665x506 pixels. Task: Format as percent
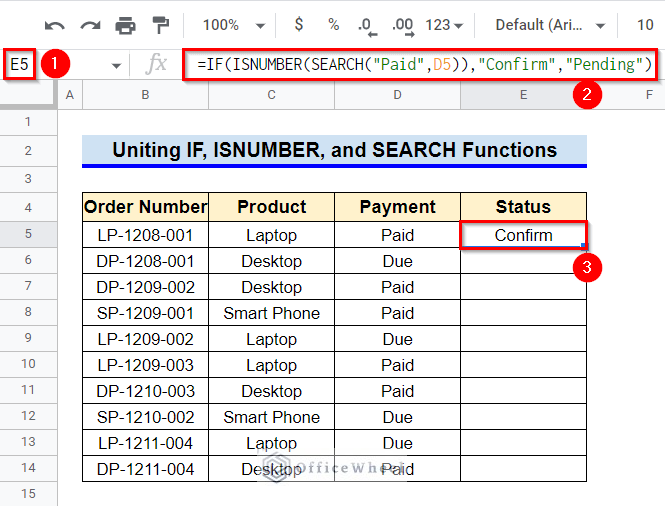(x=334, y=25)
